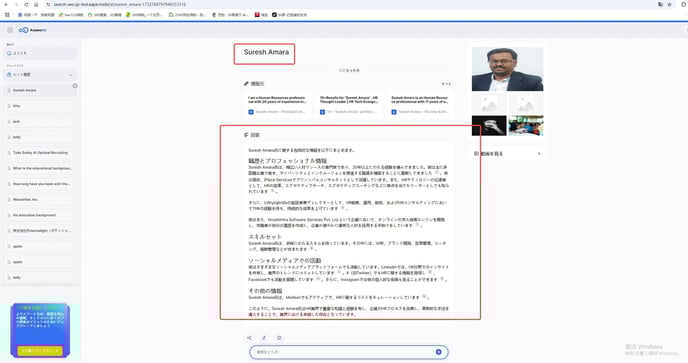Viewport: 688px width, 363px height.
Task: Open the red-icon bookmark in bookmarks bar
Action: tap(261, 14)
